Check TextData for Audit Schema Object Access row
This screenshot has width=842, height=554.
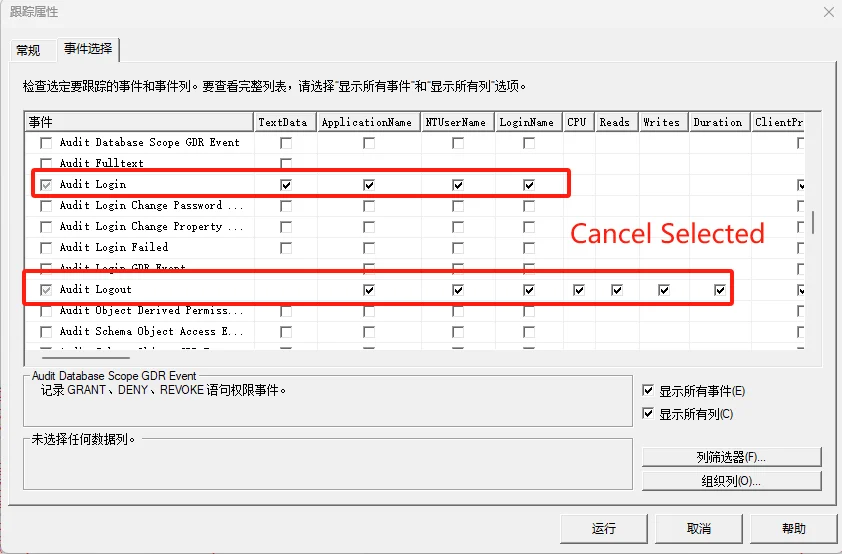[x=286, y=332]
